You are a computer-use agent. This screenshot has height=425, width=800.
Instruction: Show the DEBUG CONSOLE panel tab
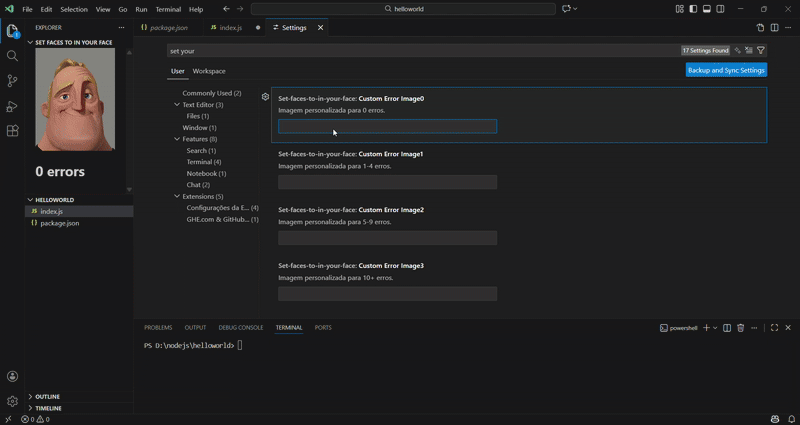(x=241, y=328)
